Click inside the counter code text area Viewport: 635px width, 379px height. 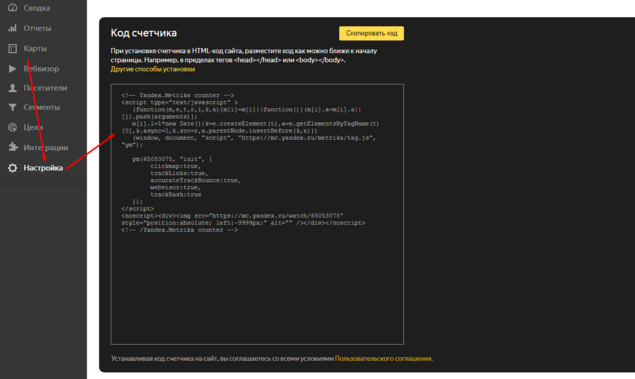coord(257,214)
